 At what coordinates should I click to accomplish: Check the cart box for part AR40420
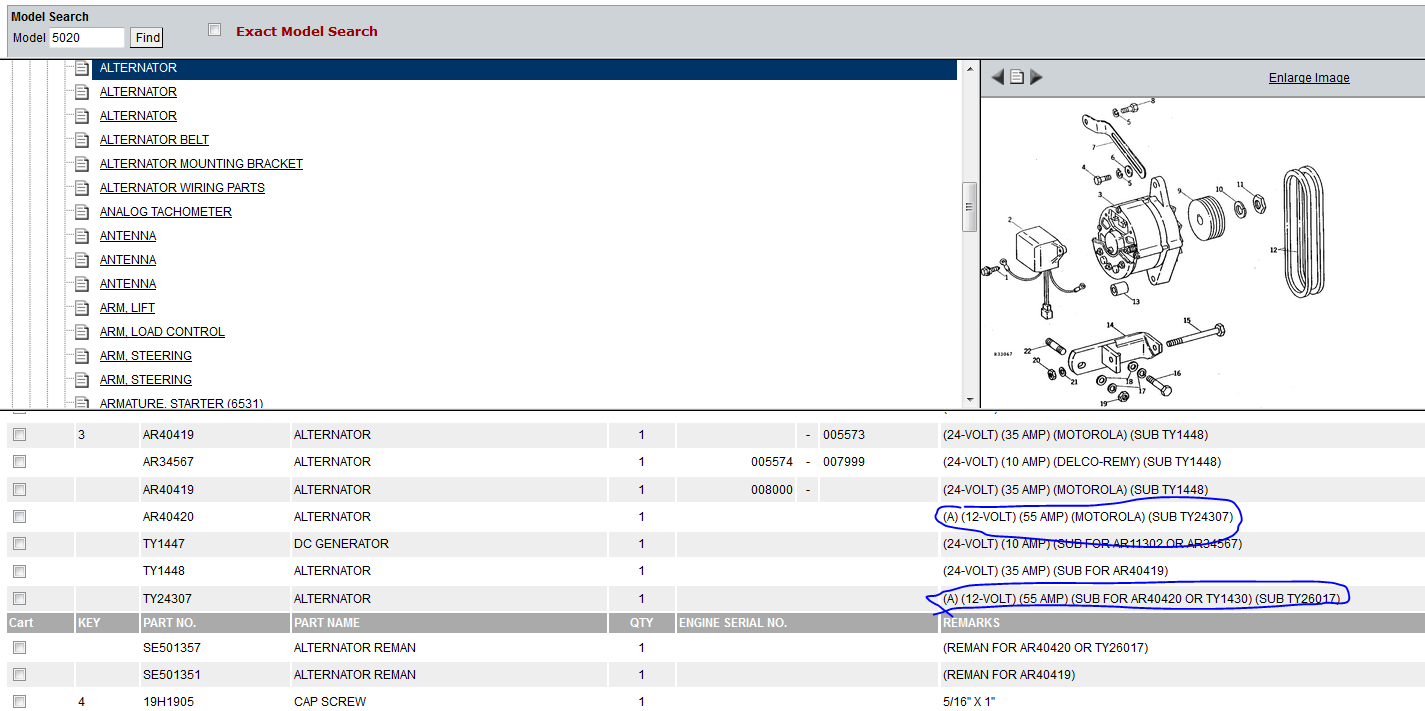pos(20,517)
